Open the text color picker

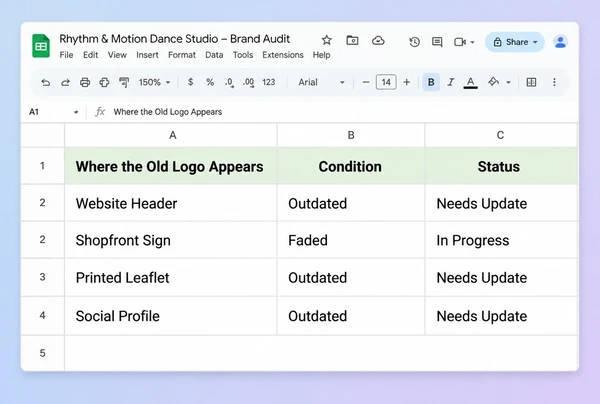[470, 82]
